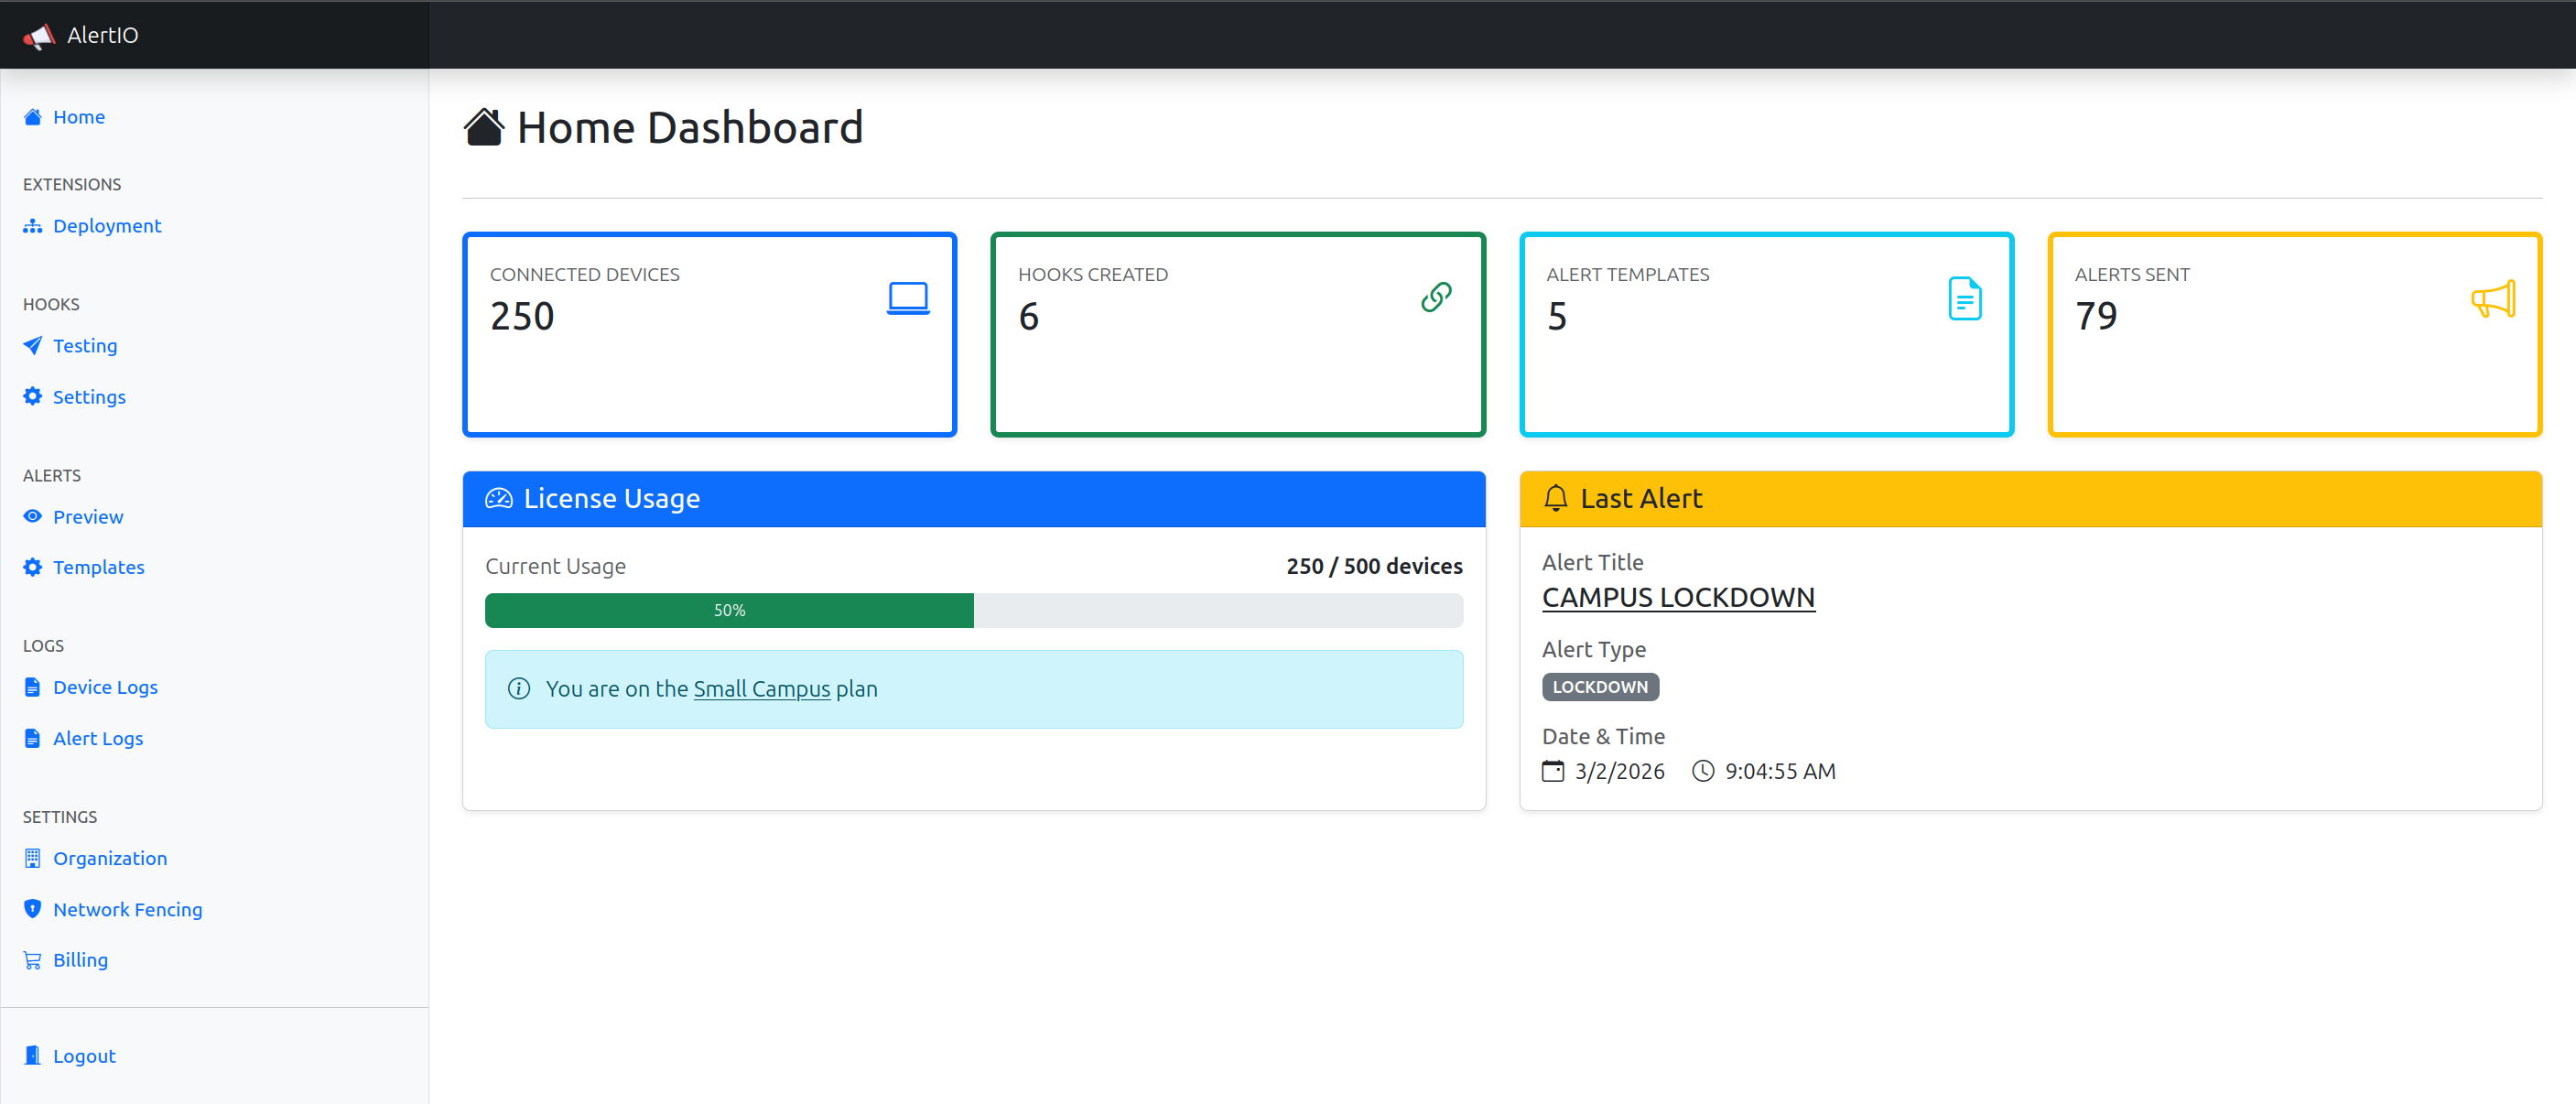Click the laptop icon on Connected Devices card
The width and height of the screenshot is (2576, 1104).
coord(907,297)
